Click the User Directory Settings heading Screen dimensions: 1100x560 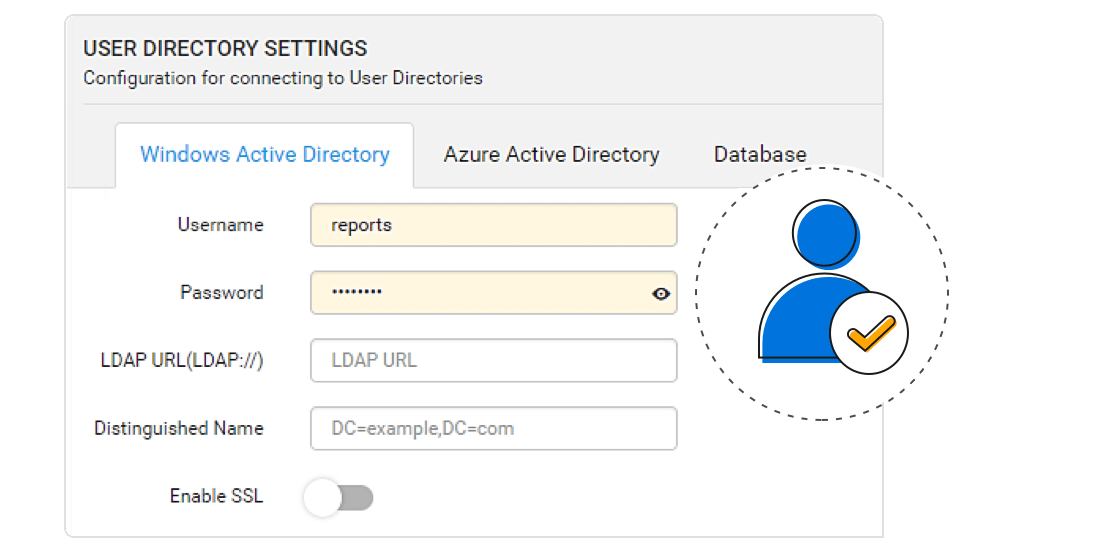pyautogui.click(x=225, y=48)
